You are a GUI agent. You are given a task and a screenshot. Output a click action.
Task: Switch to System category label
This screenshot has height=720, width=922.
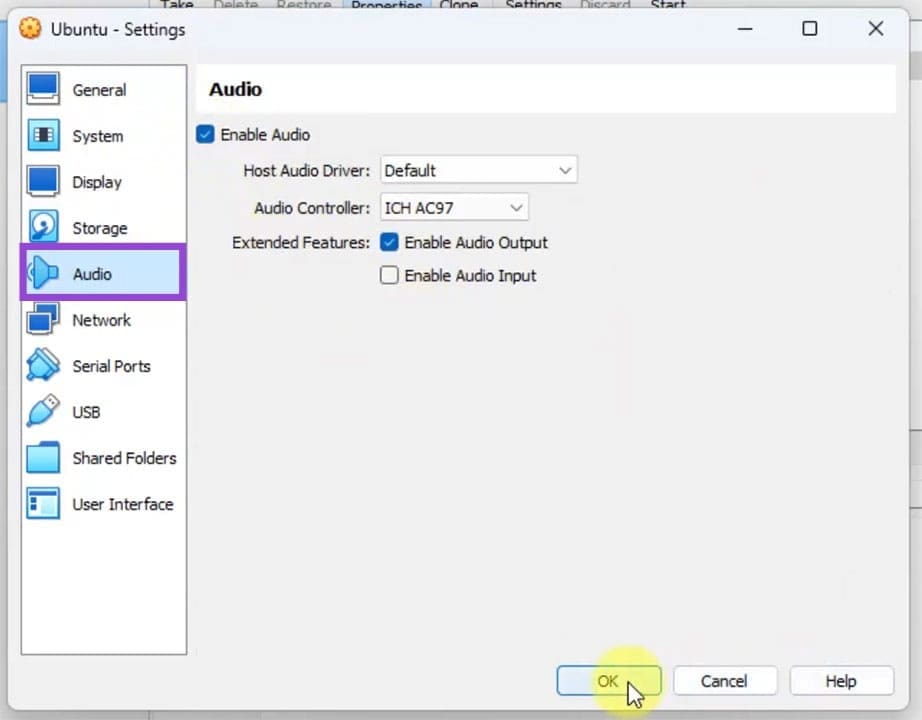click(98, 136)
